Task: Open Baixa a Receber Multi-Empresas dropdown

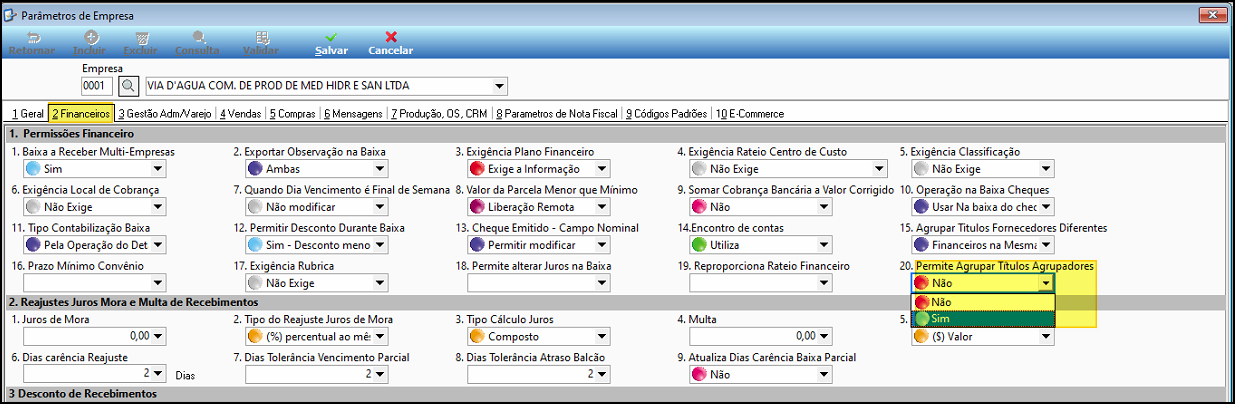Action: pyautogui.click(x=157, y=170)
